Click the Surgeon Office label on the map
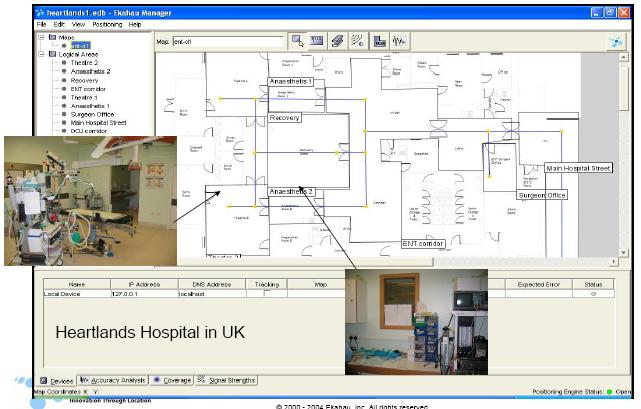The width and height of the screenshot is (641, 409). tap(542, 196)
